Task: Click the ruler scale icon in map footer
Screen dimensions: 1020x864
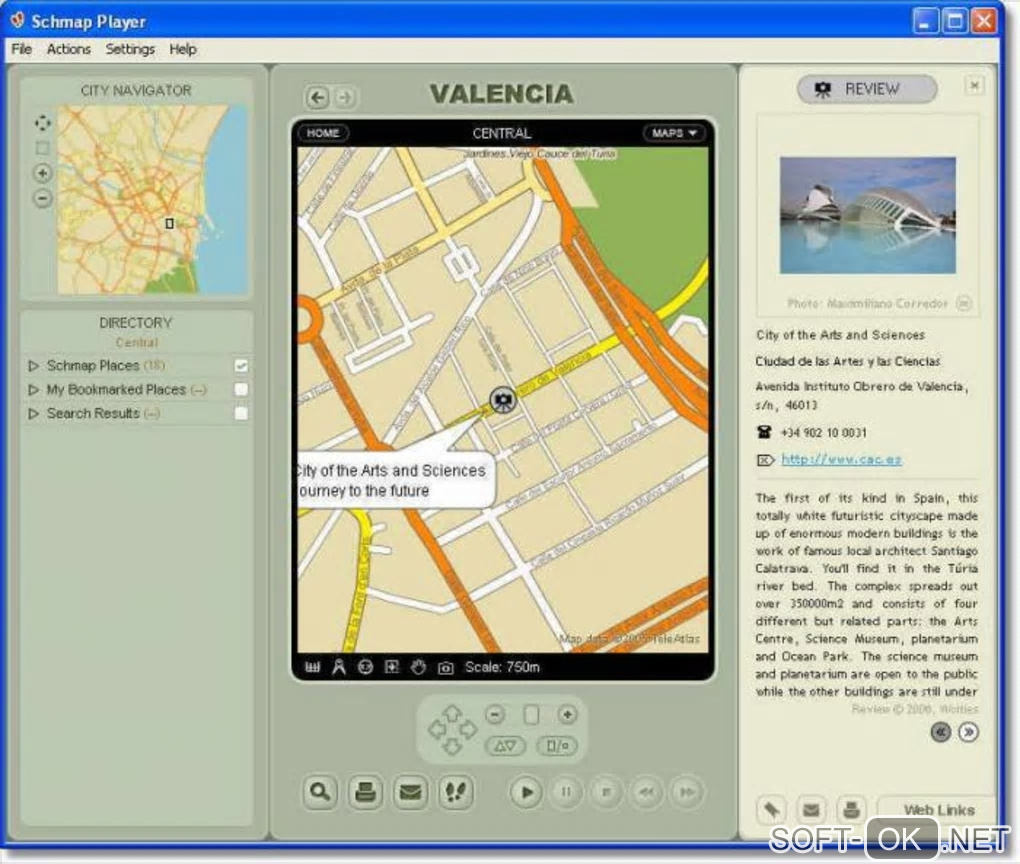Action: click(313, 667)
